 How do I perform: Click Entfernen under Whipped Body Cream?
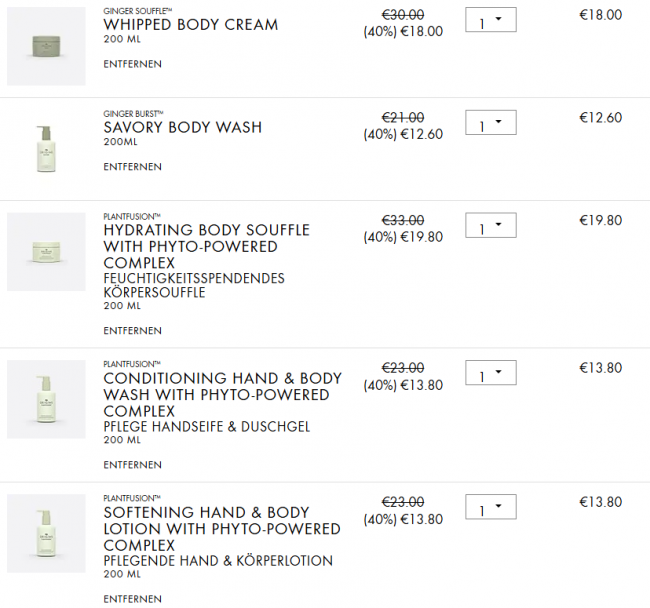pos(132,64)
